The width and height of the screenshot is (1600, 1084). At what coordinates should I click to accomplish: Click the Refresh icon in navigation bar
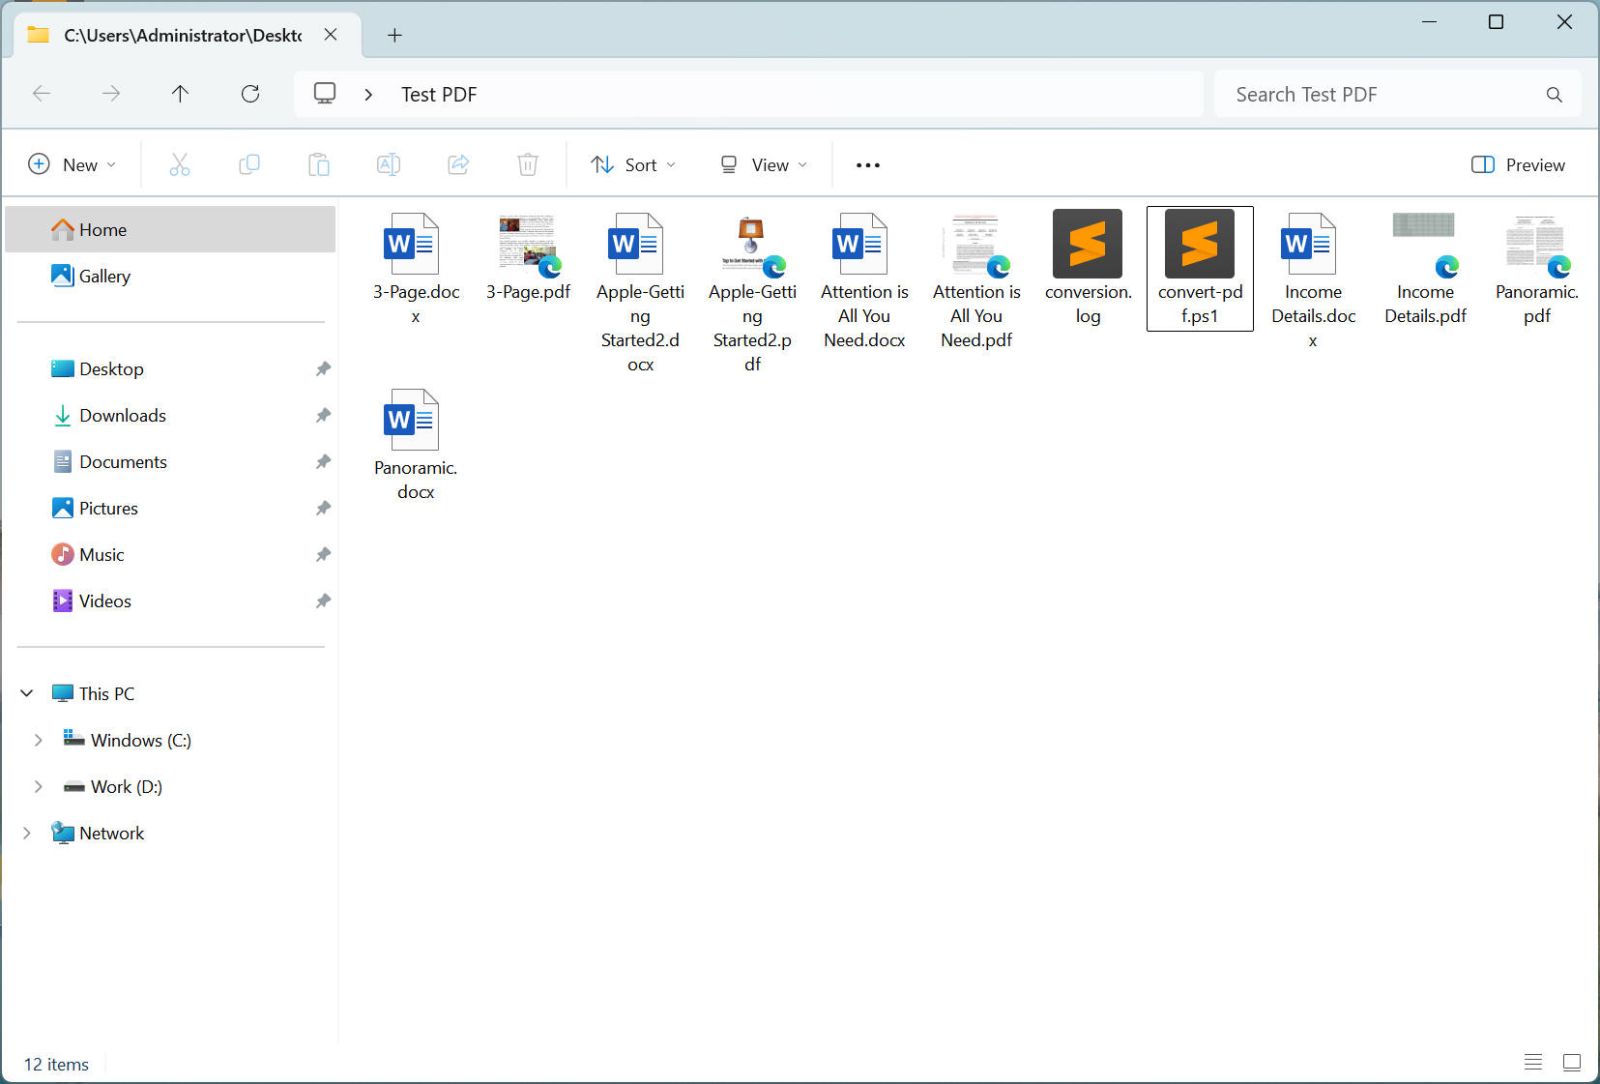250,94
